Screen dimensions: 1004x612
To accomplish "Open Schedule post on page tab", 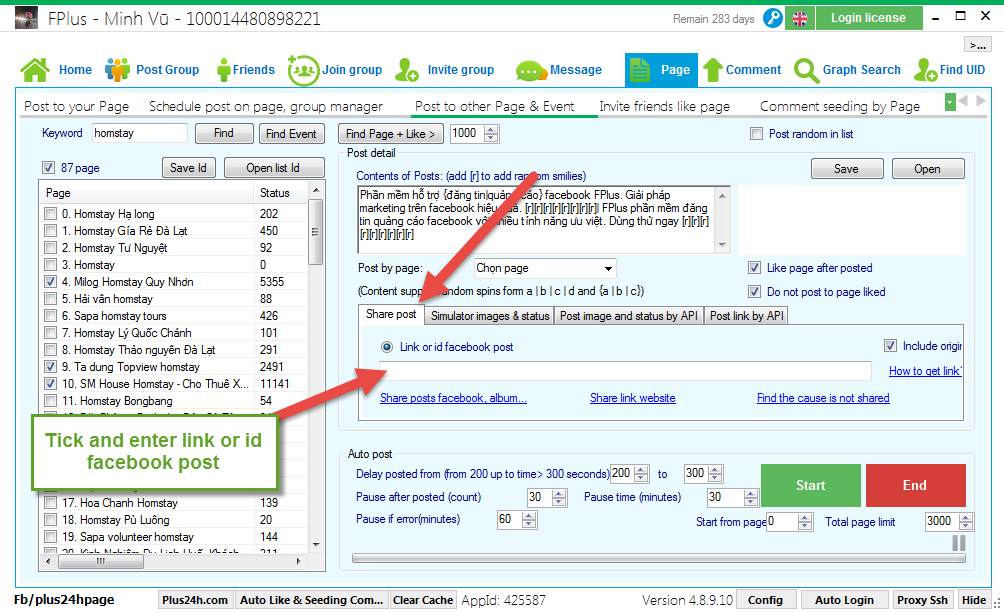I will [266, 106].
